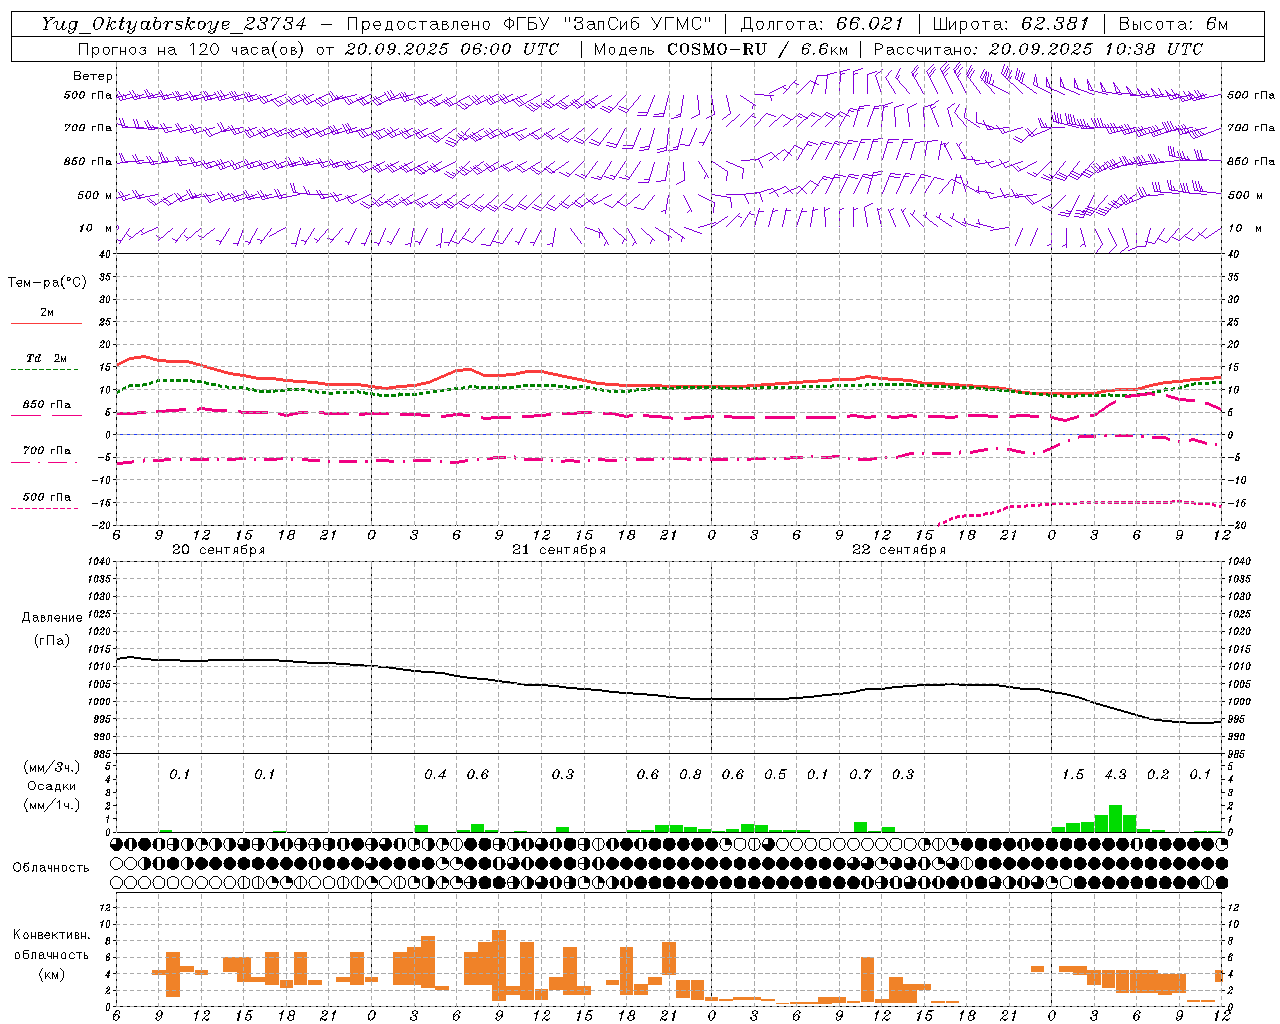Viewport: 1280px width, 1024px height.
Task: Click the "21 сентября" date label
Action: pos(559,550)
